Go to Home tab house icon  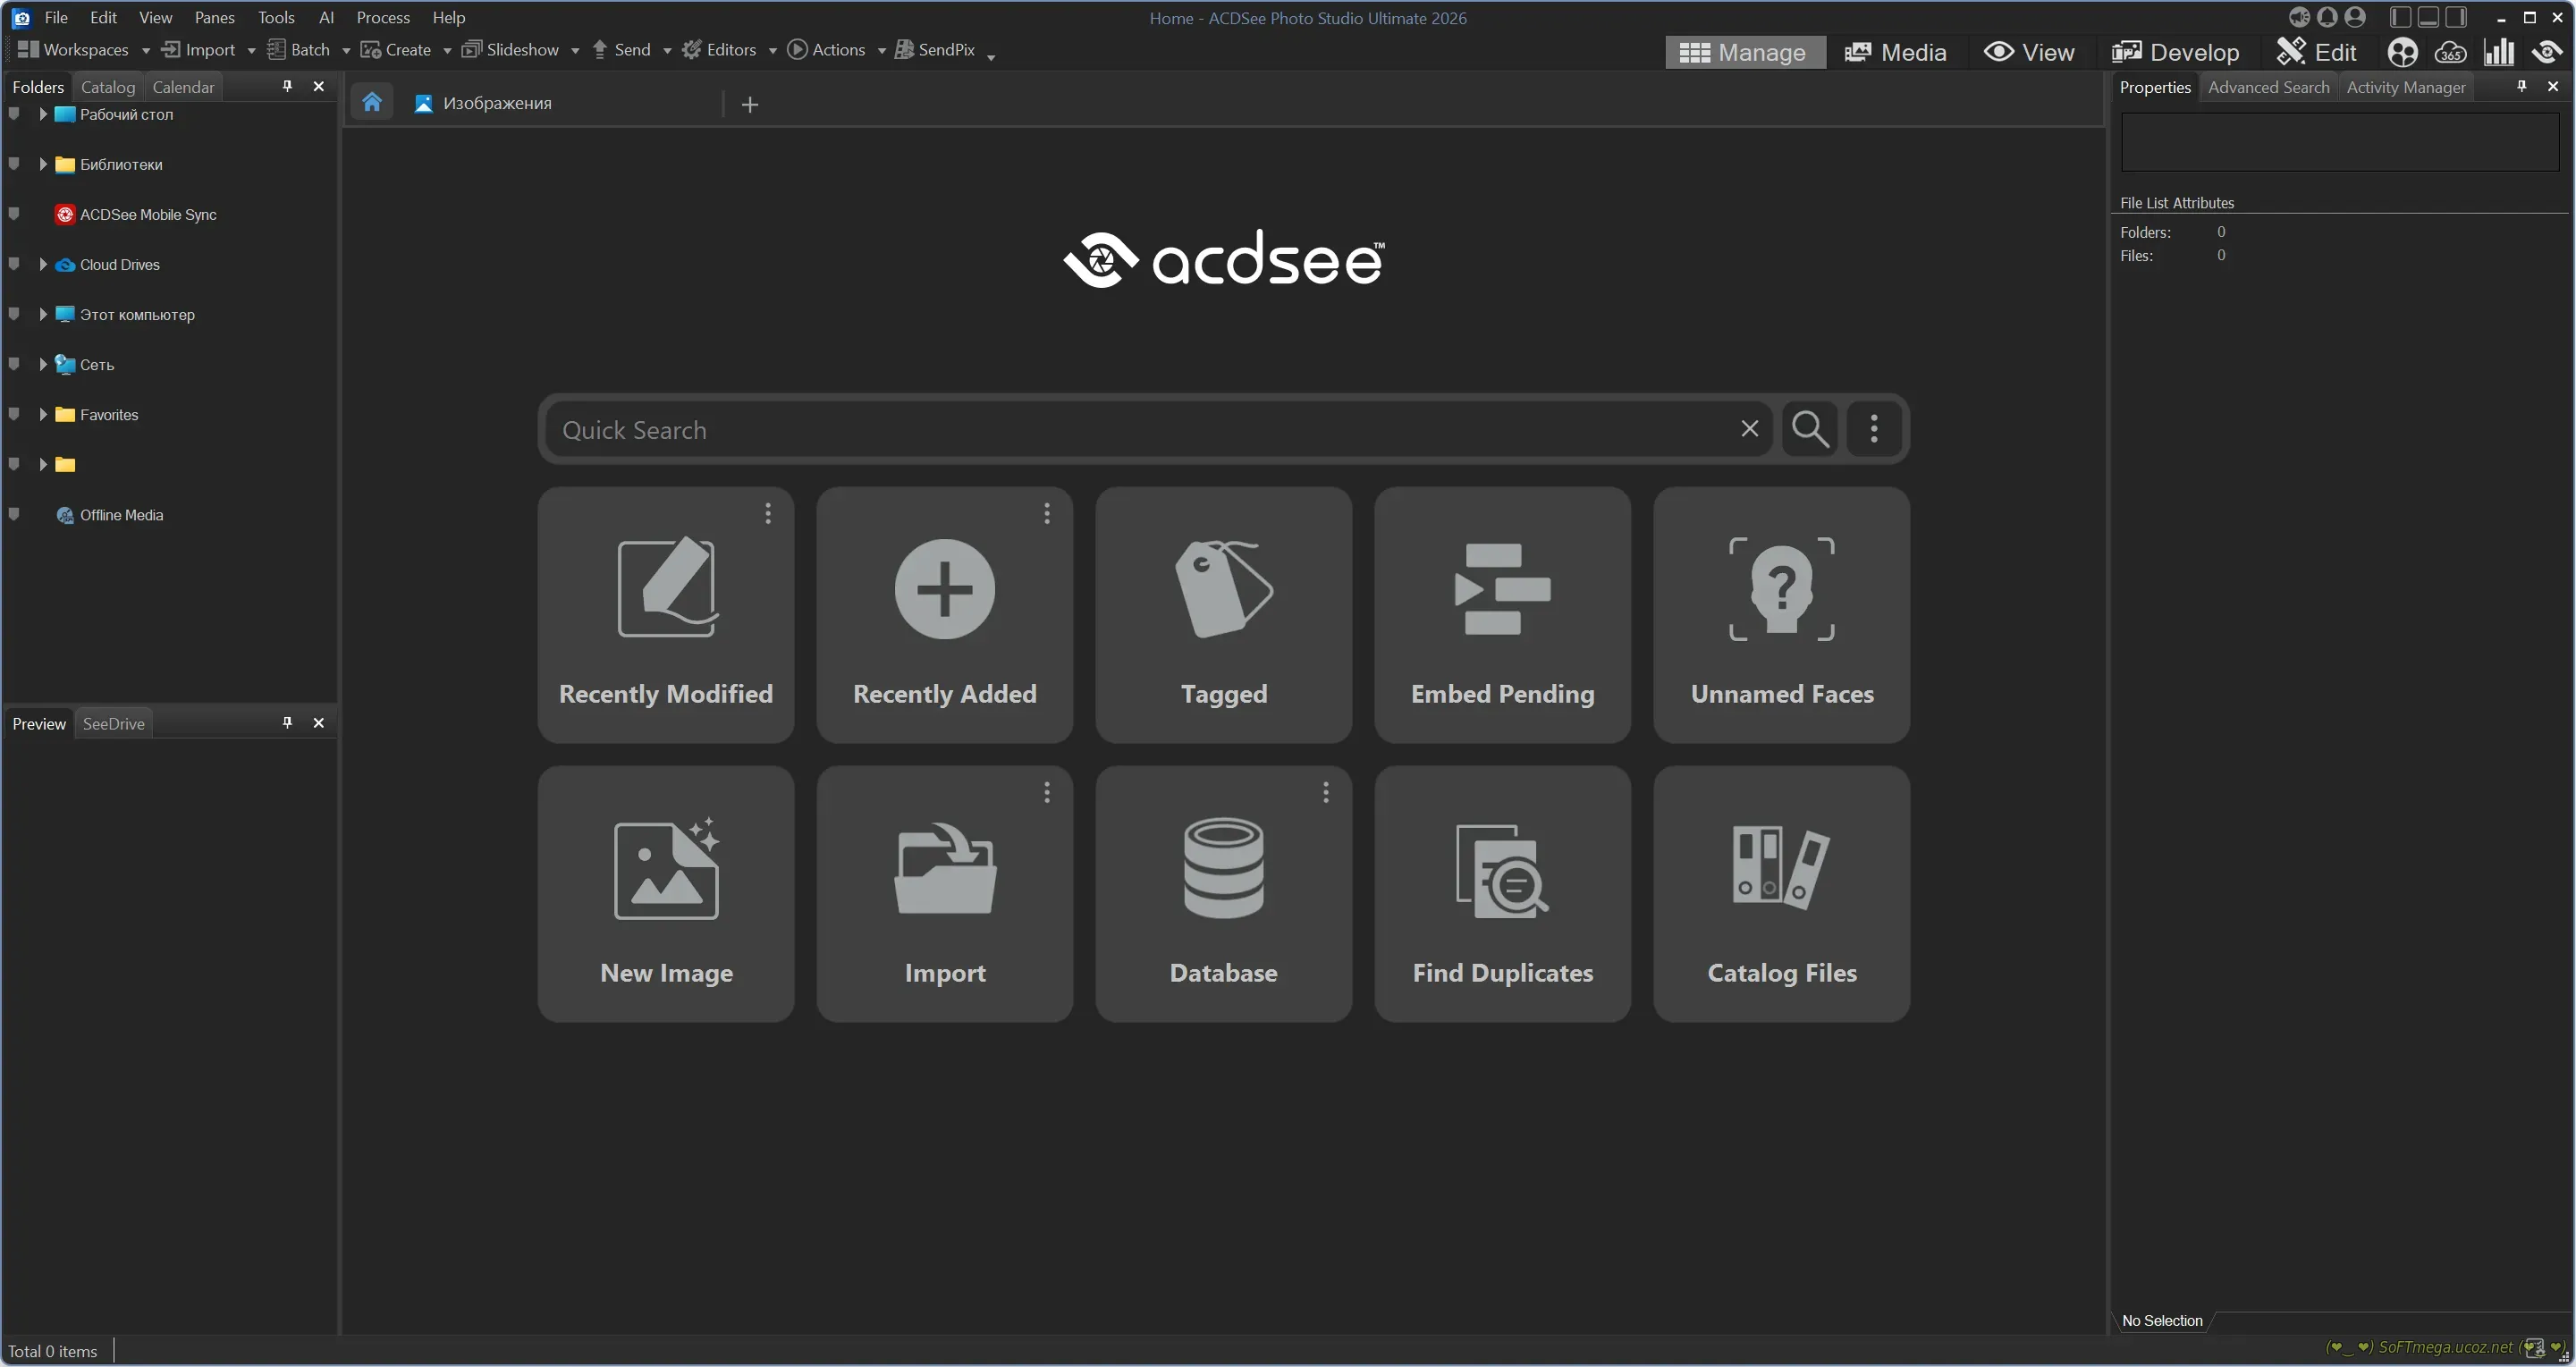click(x=372, y=102)
